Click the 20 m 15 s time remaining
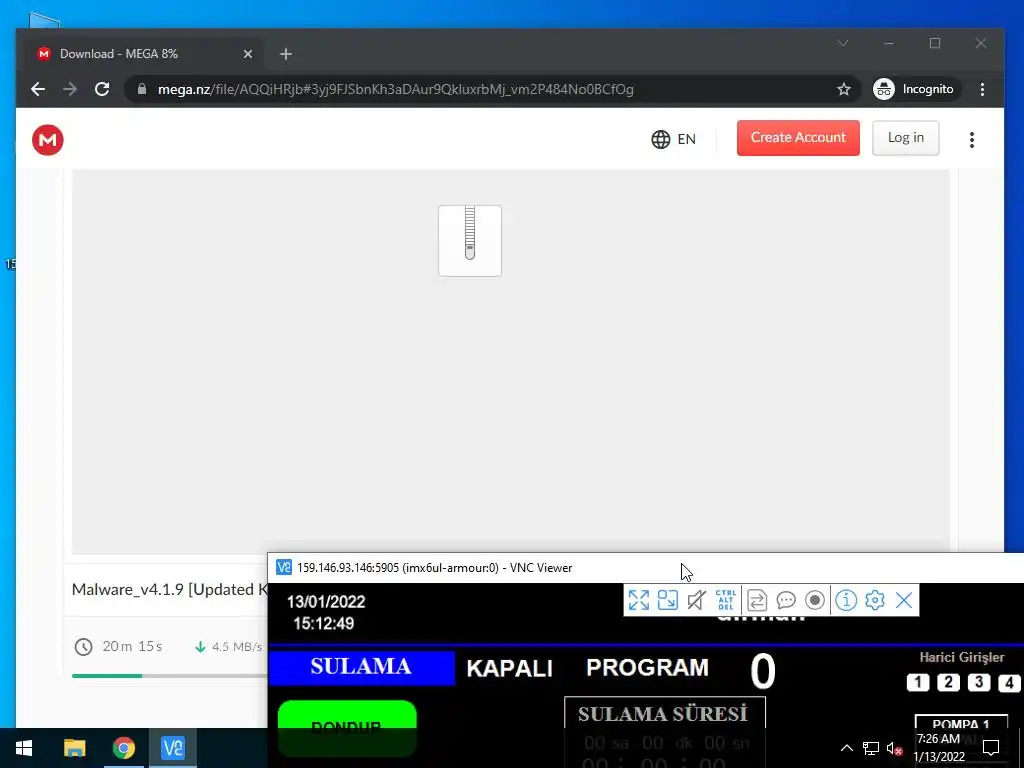This screenshot has width=1024, height=768. click(x=132, y=646)
